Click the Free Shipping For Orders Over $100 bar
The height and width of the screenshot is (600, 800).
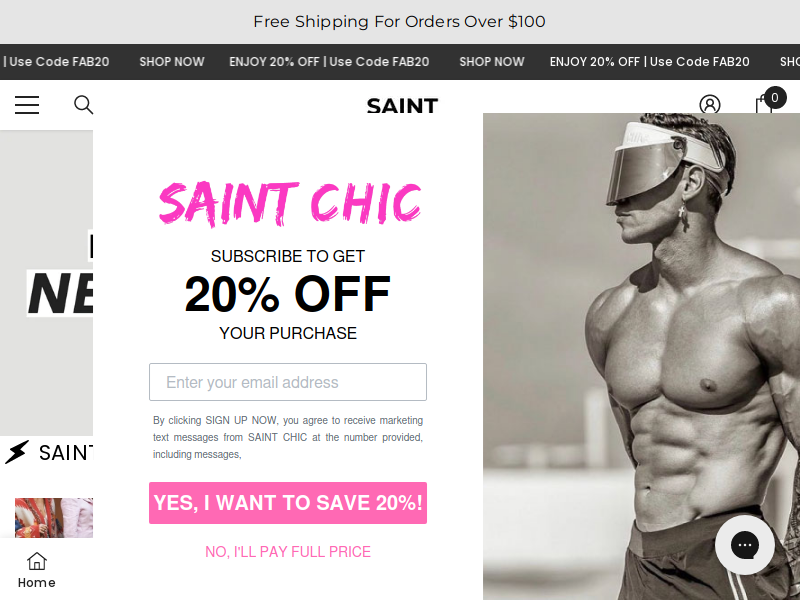coord(399,21)
